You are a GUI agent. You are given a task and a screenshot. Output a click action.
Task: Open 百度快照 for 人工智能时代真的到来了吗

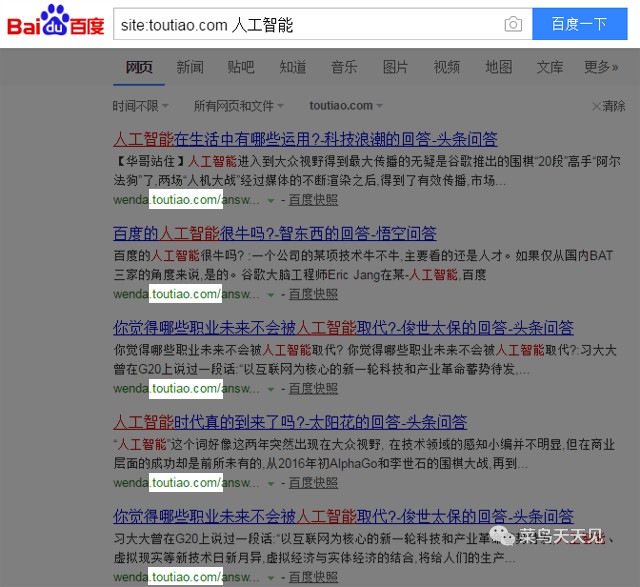[313, 483]
